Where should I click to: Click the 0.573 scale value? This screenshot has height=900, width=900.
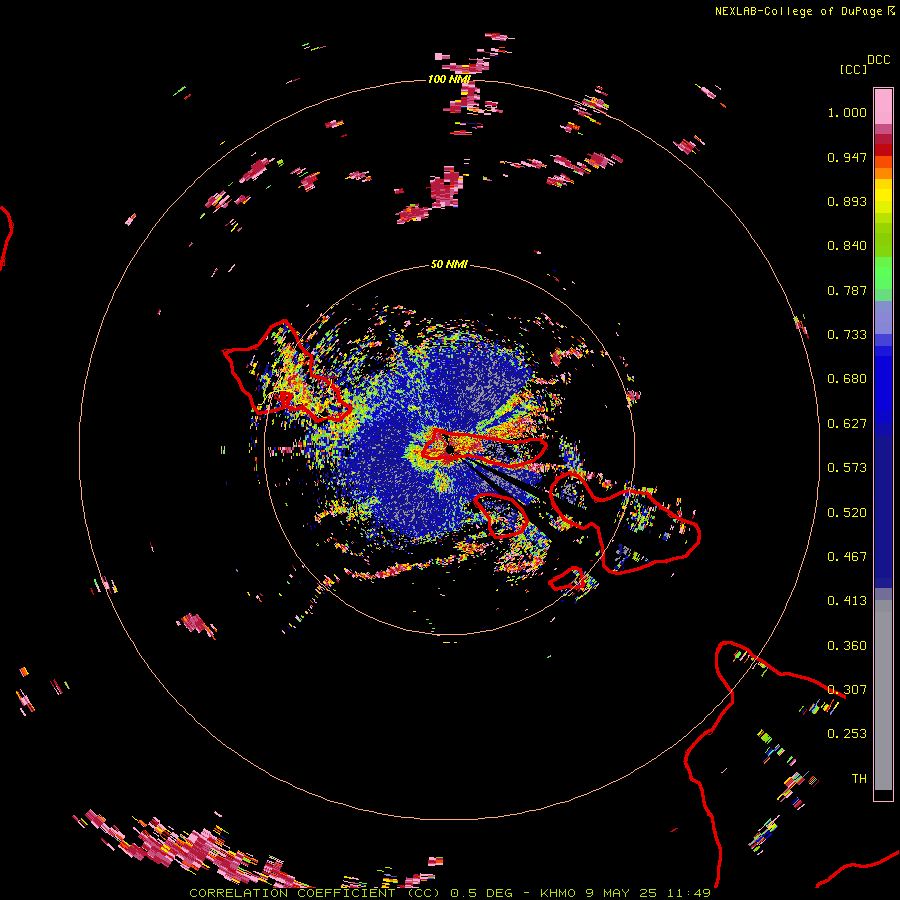point(847,468)
